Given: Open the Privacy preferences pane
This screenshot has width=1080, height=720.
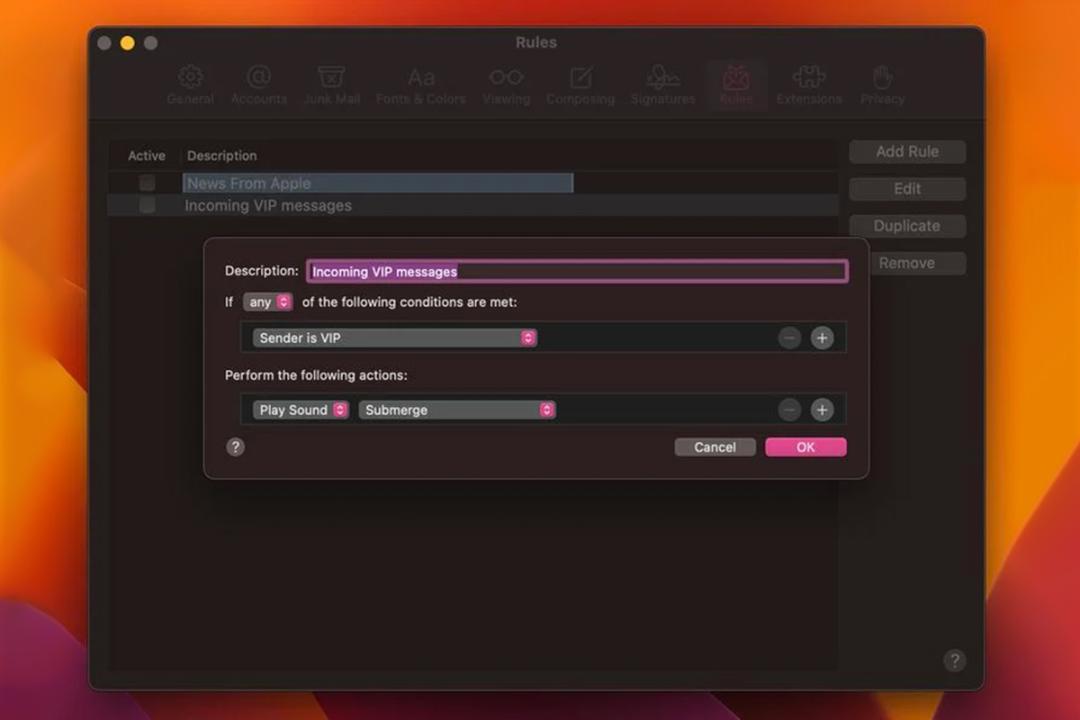Looking at the screenshot, I should [882, 85].
